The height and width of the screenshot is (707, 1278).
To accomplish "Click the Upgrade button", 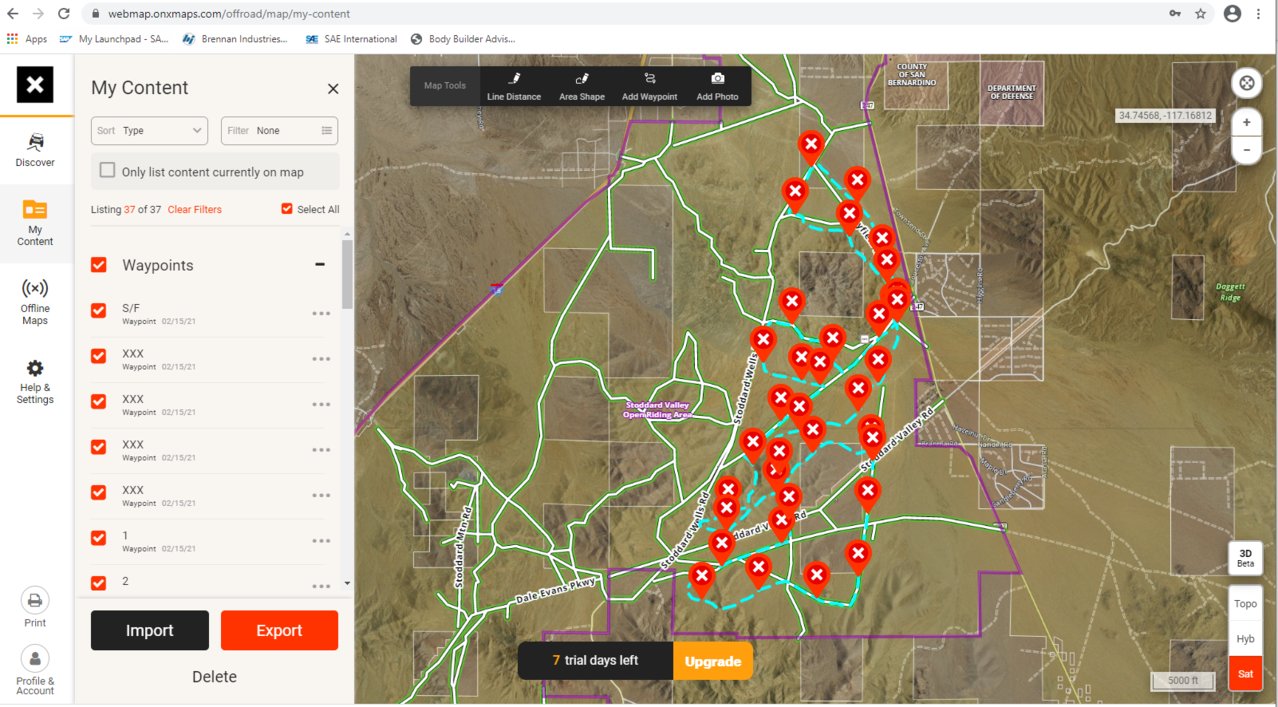I will (x=712, y=661).
